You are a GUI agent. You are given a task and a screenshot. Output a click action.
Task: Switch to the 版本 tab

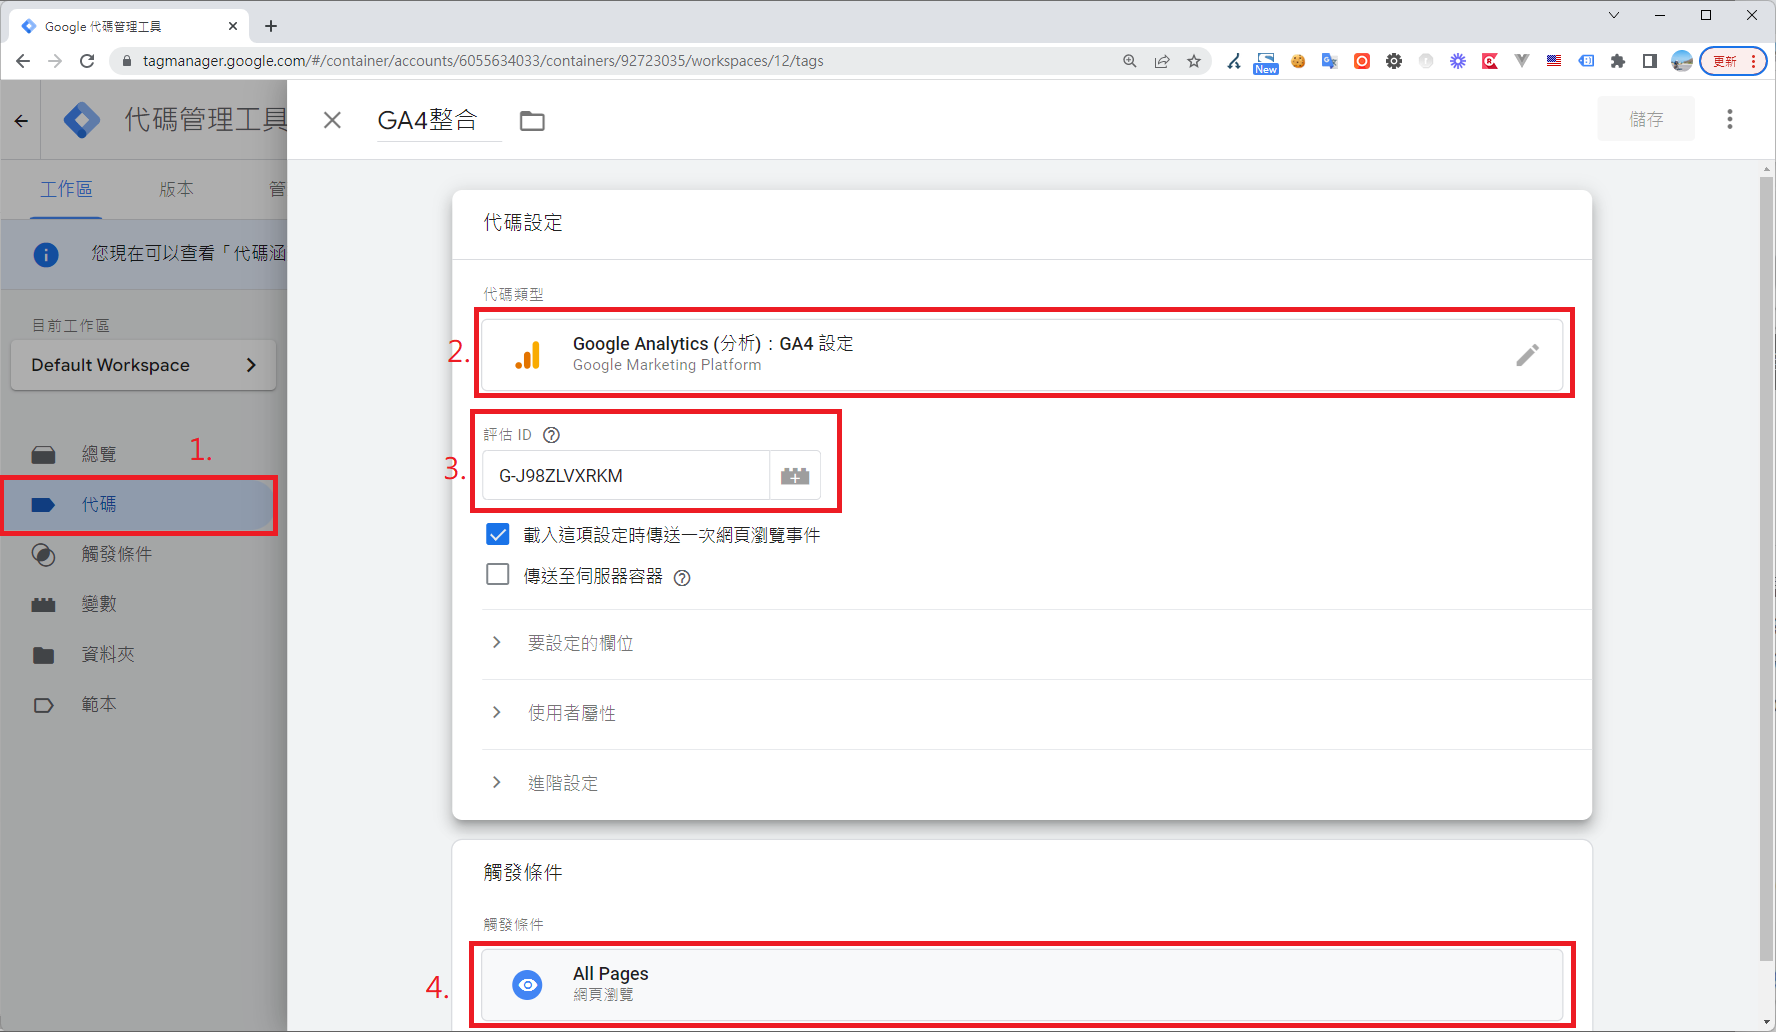pyautogui.click(x=176, y=189)
